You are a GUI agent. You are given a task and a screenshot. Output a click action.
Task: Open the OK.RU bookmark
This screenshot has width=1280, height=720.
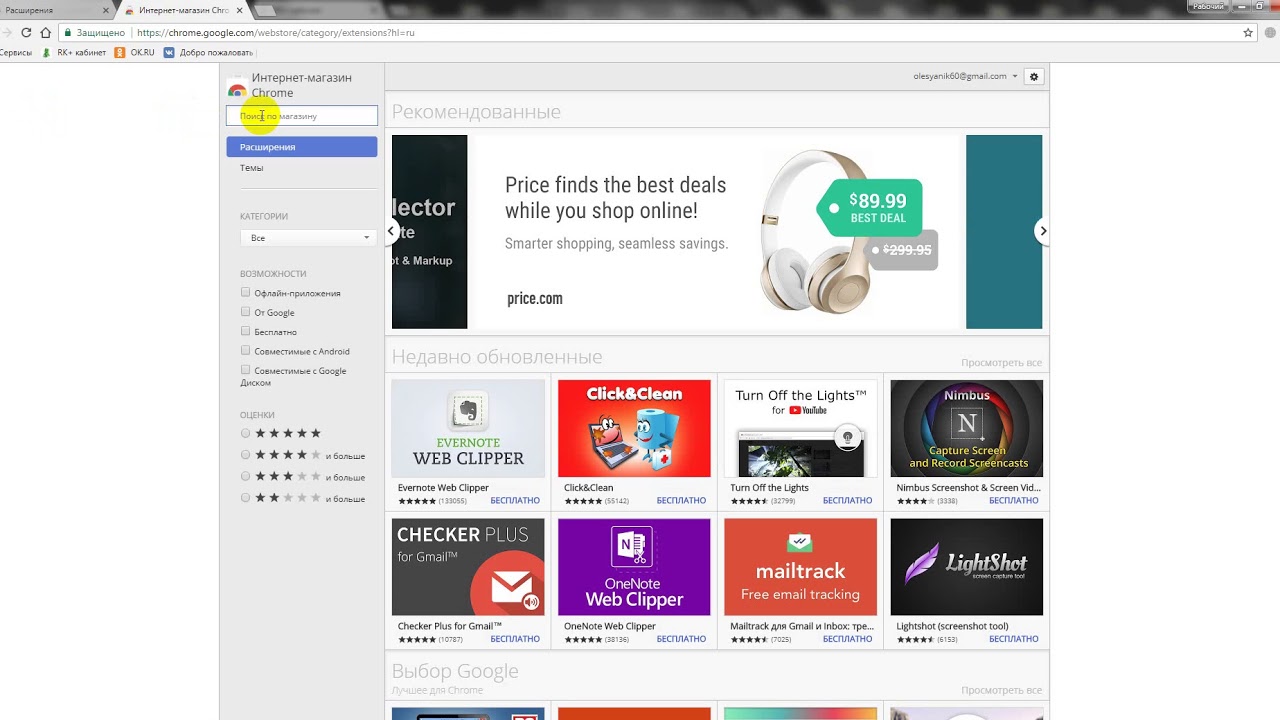point(135,52)
